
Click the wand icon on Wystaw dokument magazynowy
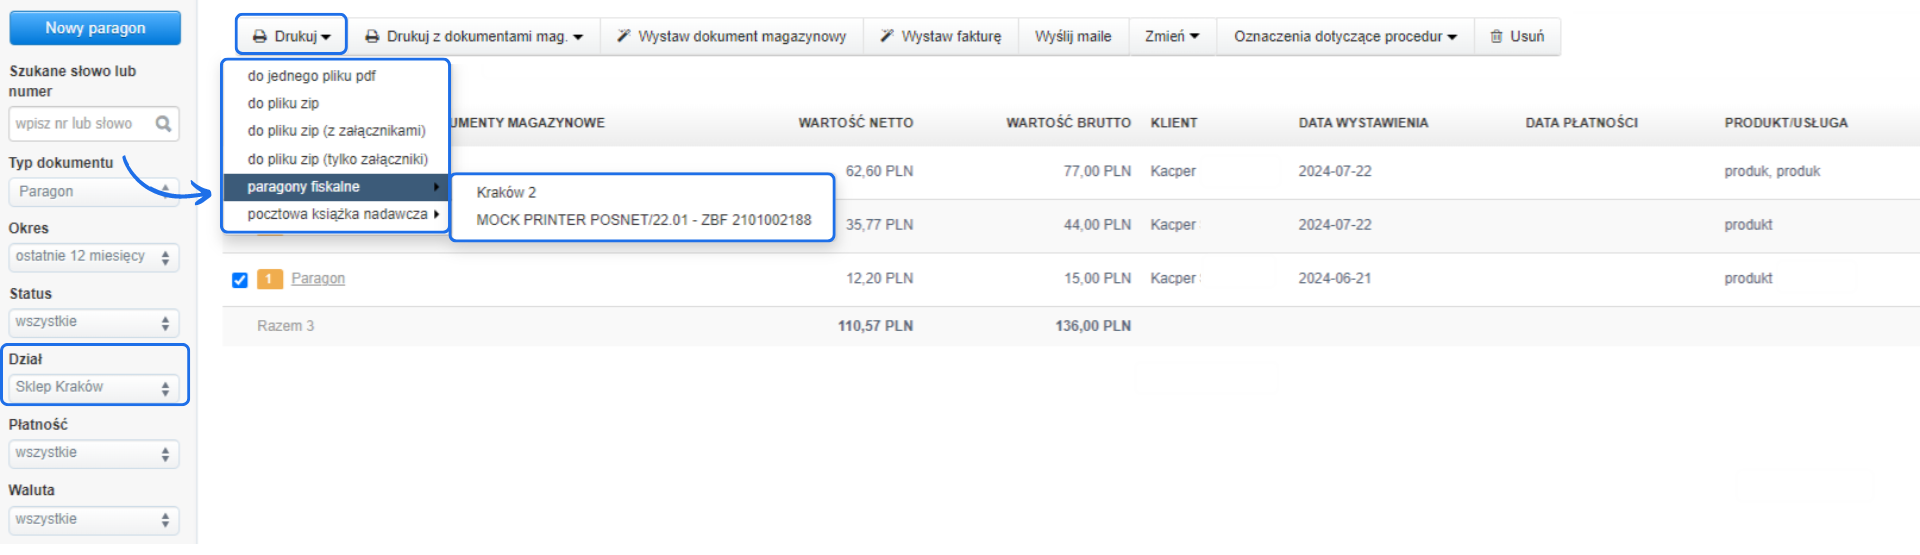pos(623,36)
